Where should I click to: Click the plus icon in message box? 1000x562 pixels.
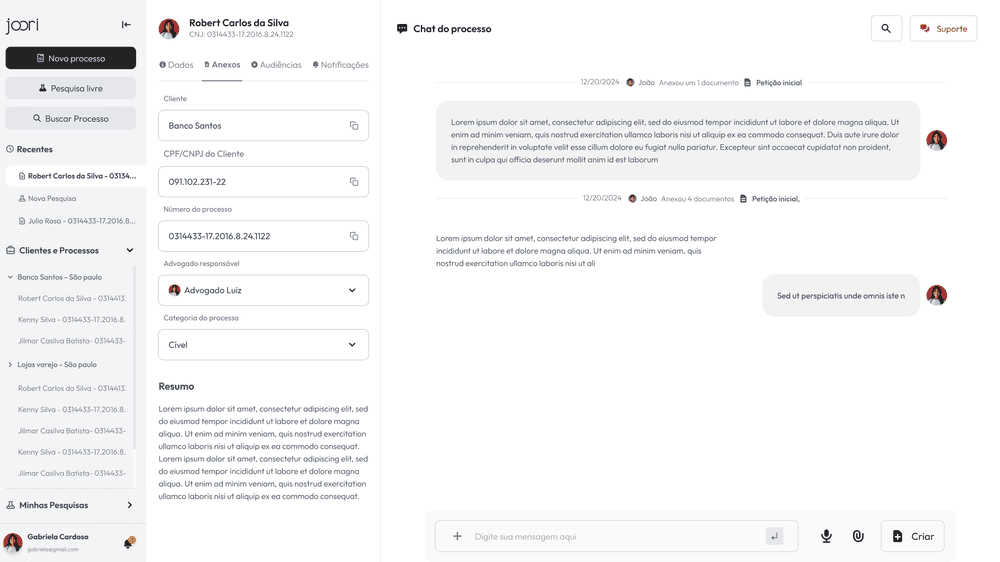(x=457, y=536)
